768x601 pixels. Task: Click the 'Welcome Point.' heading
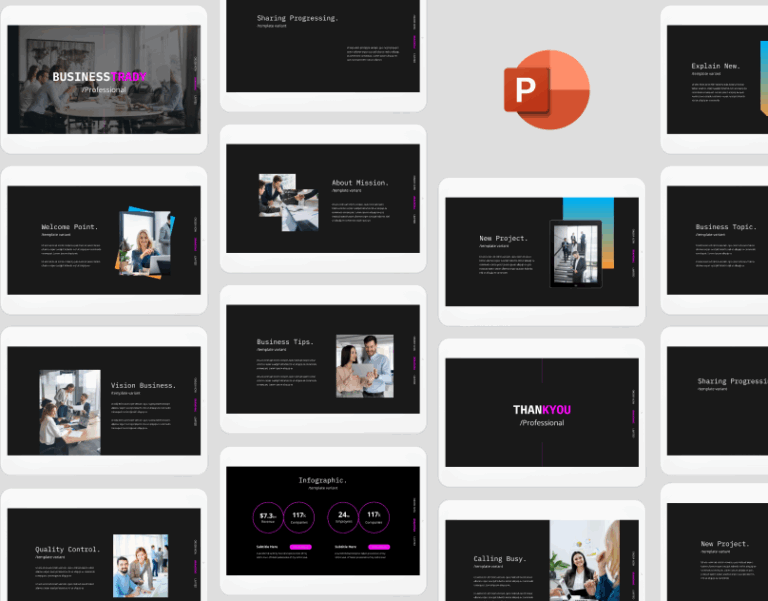(70, 227)
